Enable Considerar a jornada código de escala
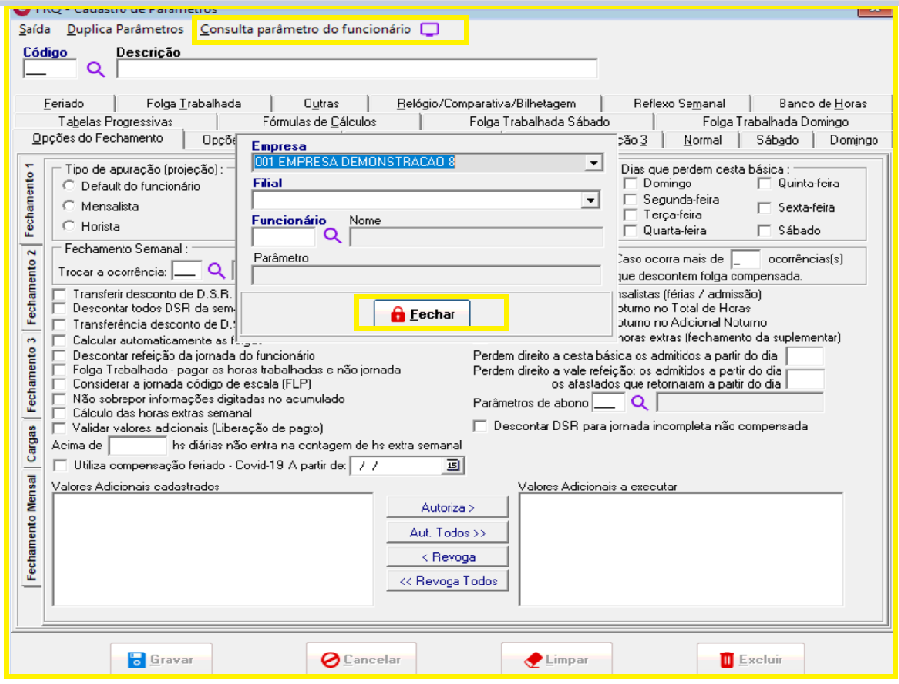 click(x=59, y=384)
